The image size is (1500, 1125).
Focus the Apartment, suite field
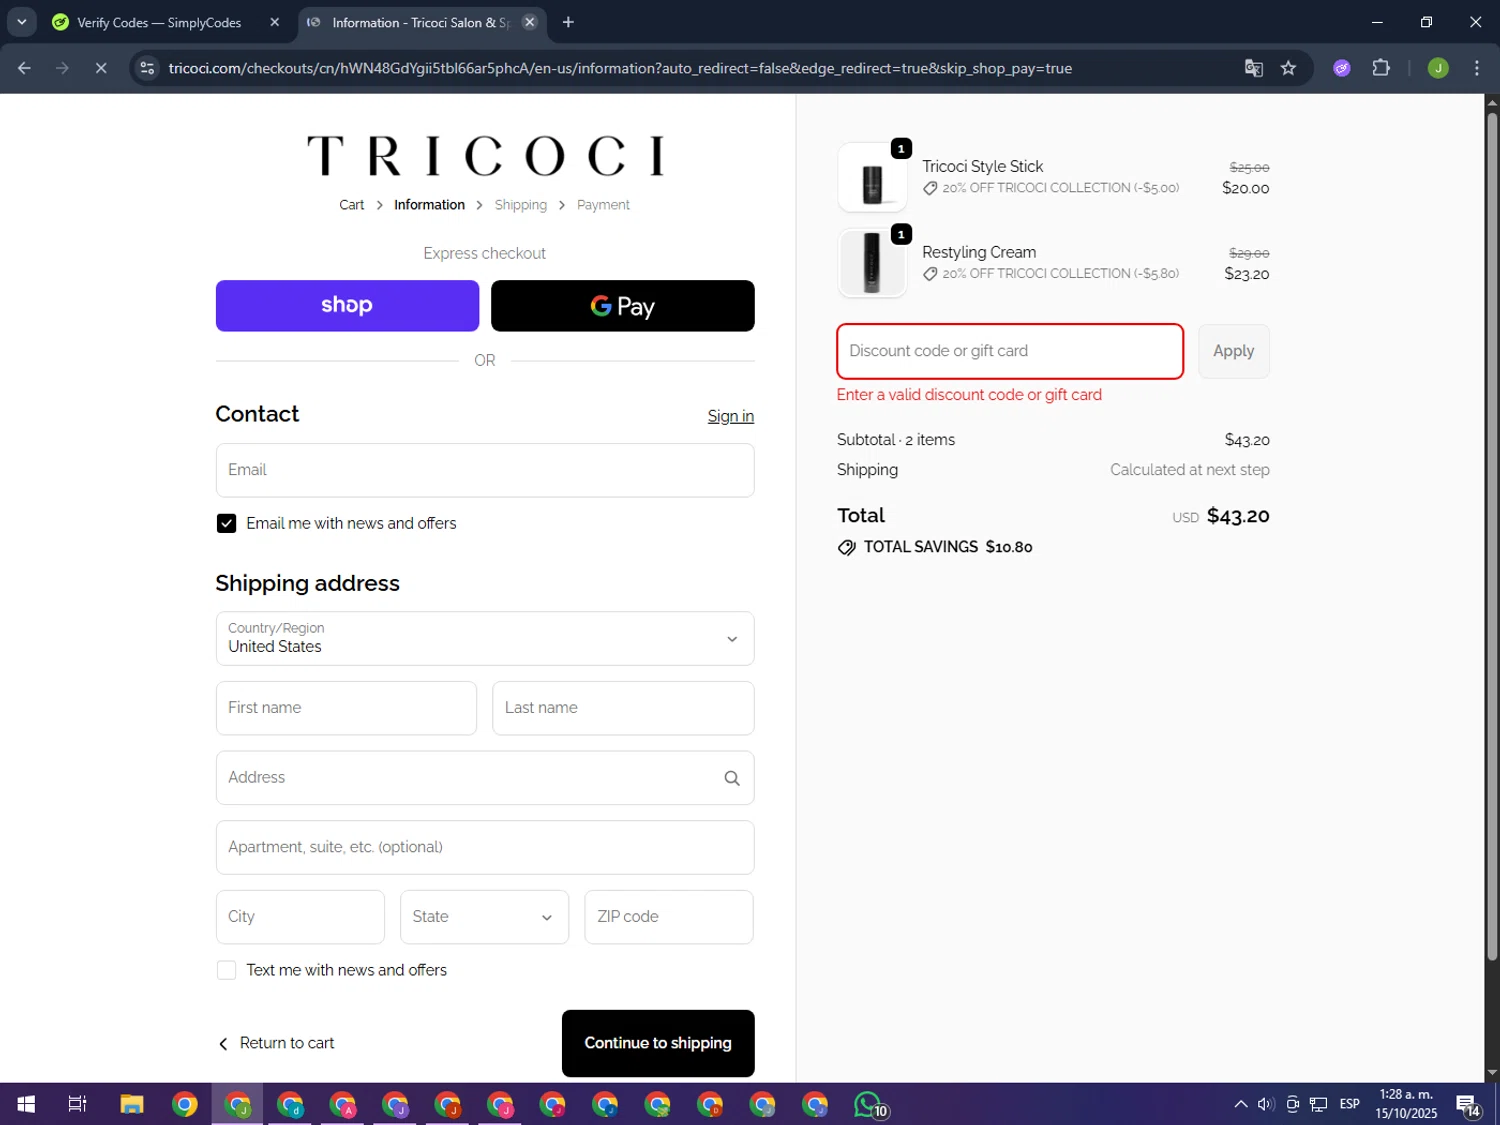click(485, 847)
